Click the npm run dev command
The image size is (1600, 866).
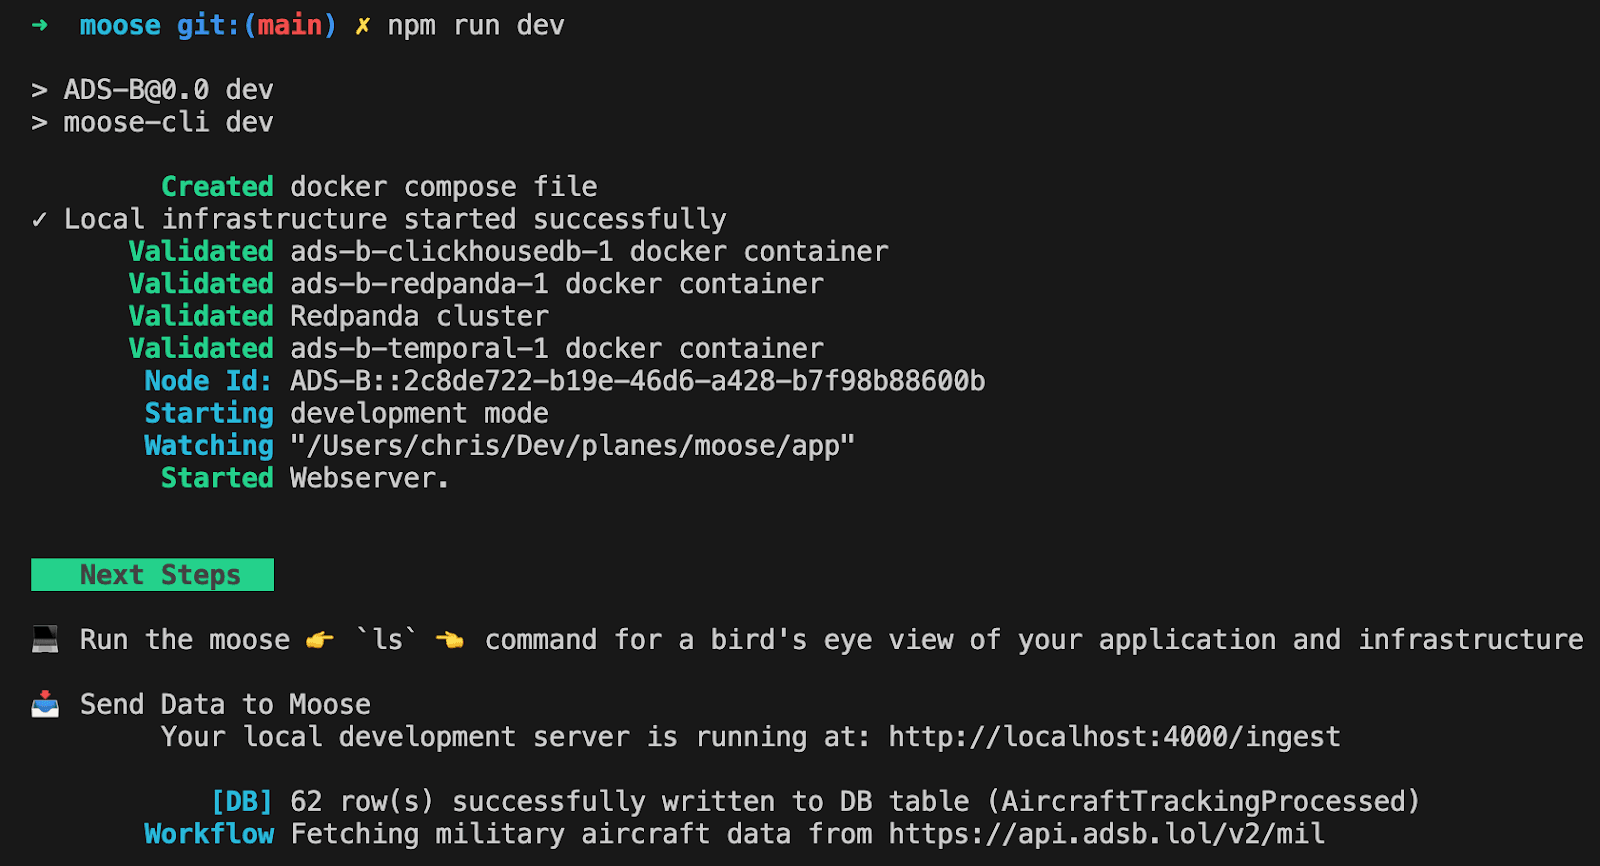pyautogui.click(x=476, y=26)
